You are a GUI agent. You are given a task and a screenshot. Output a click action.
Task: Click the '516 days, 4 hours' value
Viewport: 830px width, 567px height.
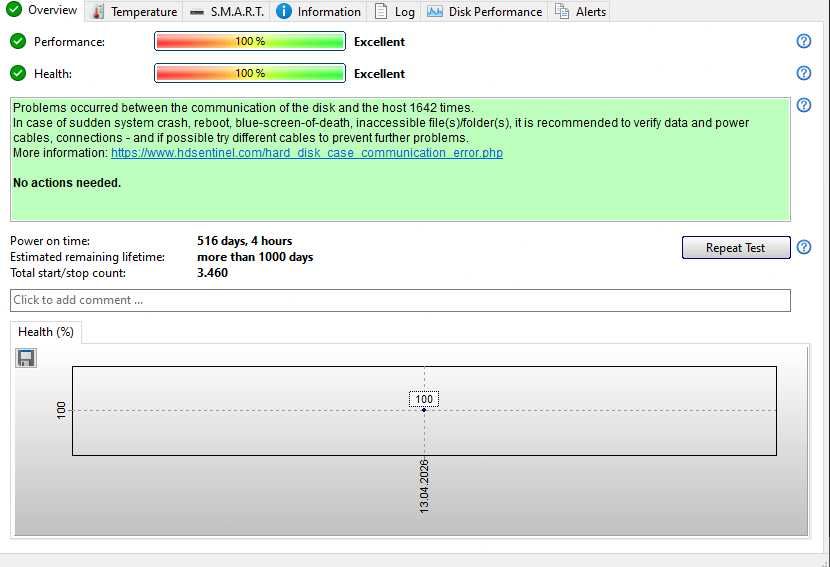(x=245, y=241)
